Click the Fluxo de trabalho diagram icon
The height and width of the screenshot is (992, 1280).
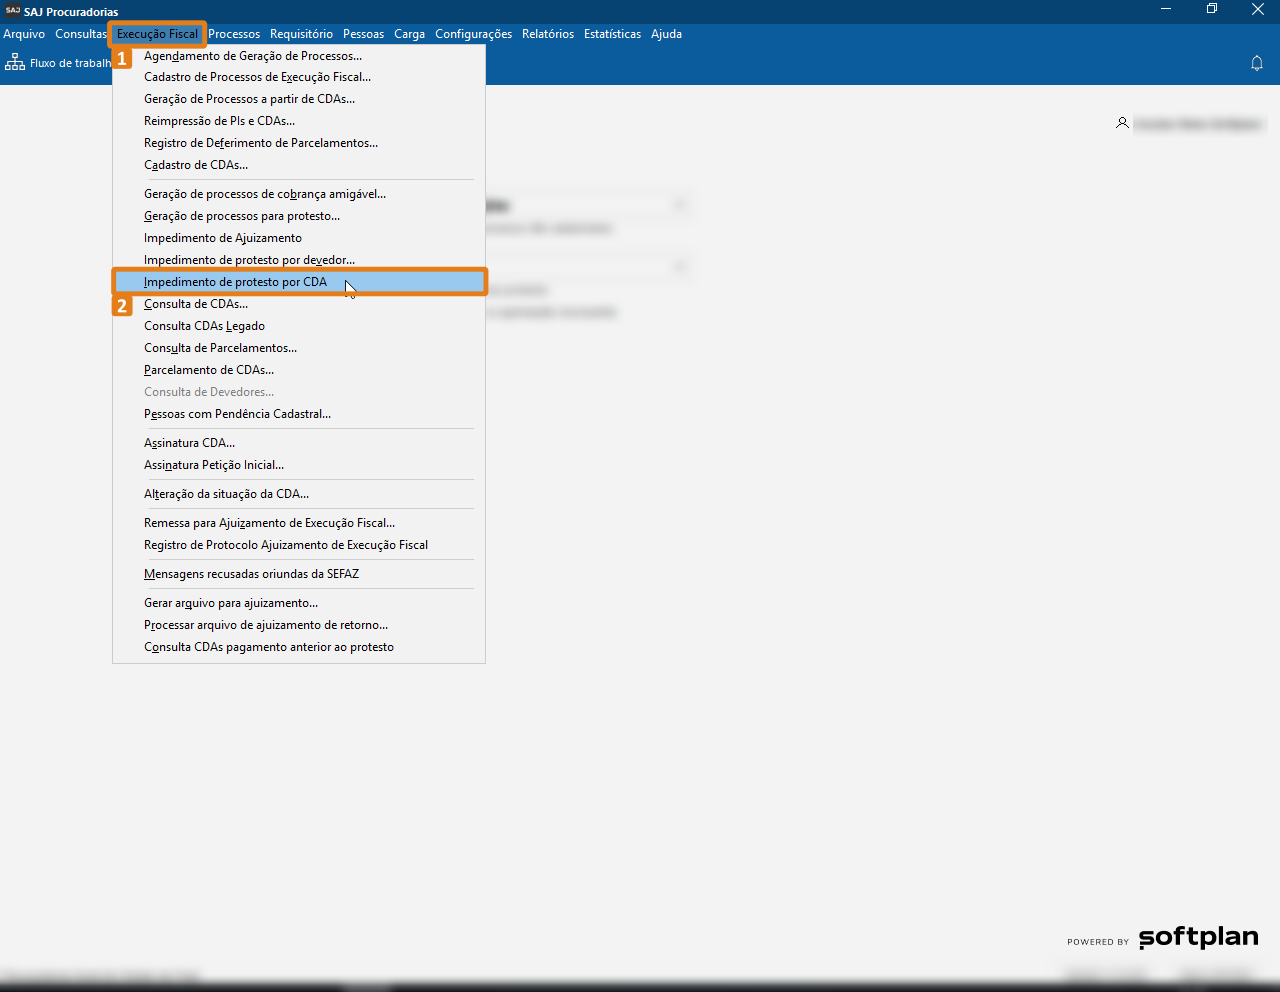tap(15, 63)
